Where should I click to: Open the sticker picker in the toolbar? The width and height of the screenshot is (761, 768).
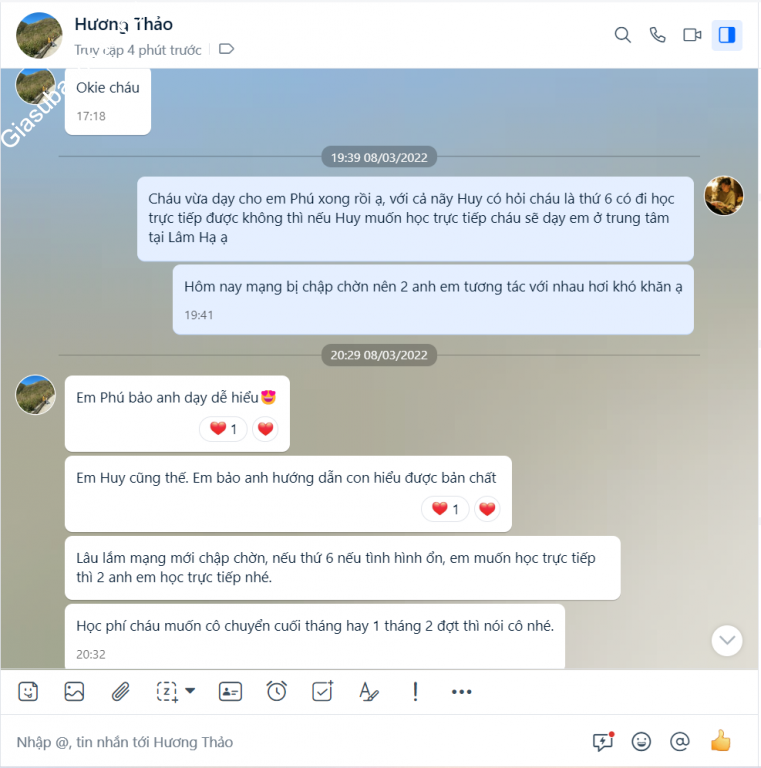click(28, 692)
